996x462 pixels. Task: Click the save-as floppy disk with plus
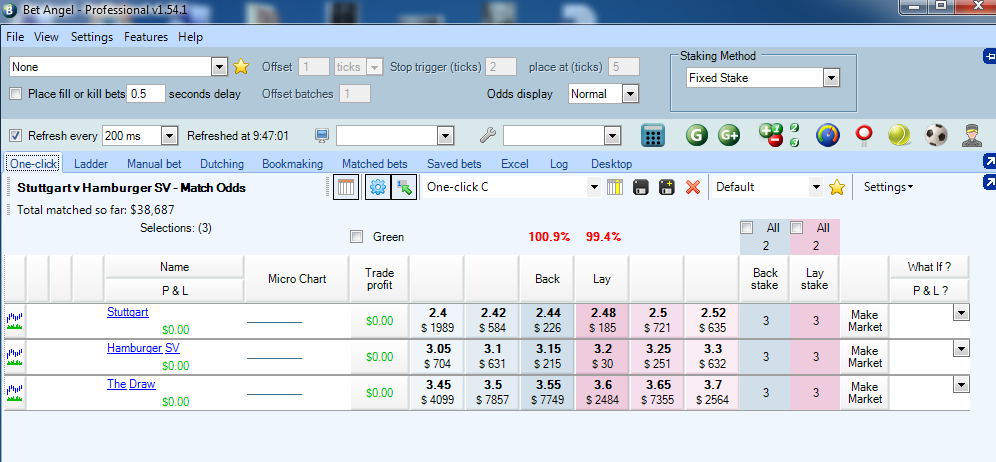666,187
